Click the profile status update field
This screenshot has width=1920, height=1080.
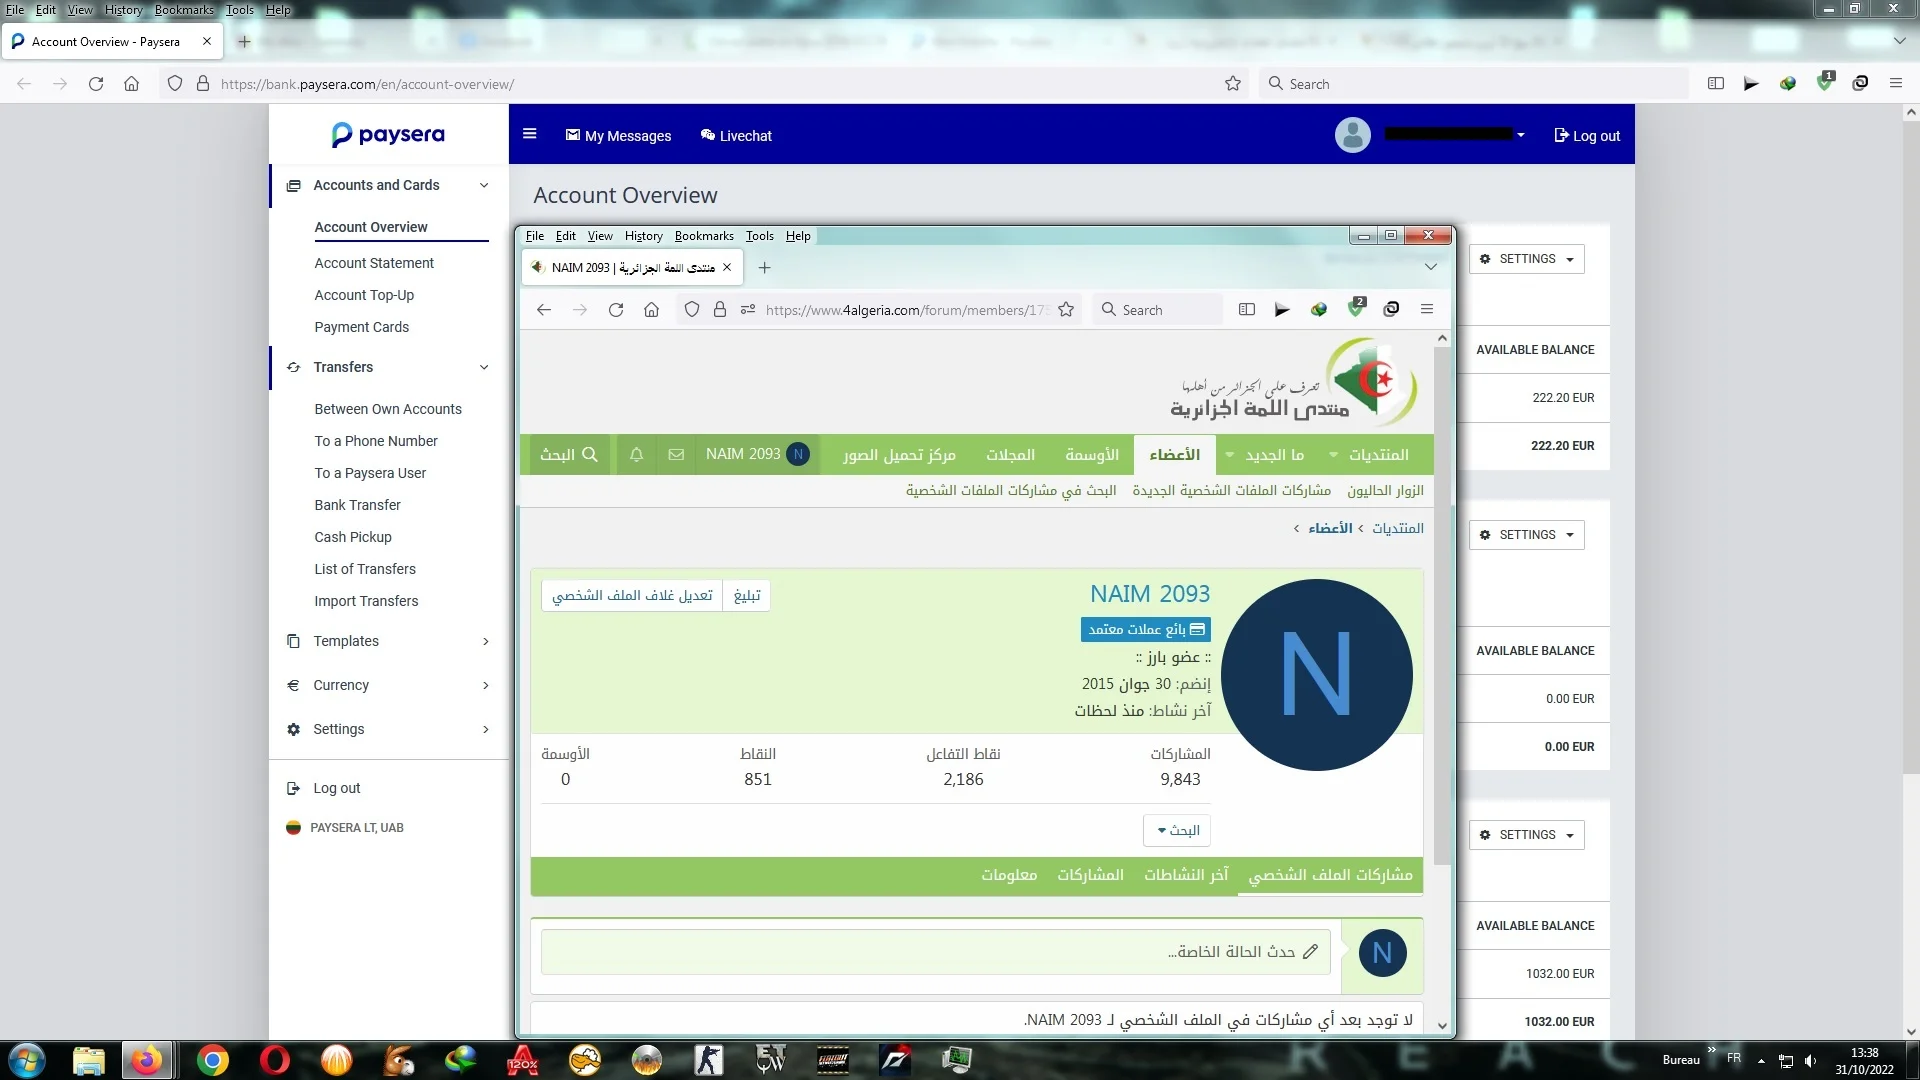pyautogui.click(x=935, y=952)
